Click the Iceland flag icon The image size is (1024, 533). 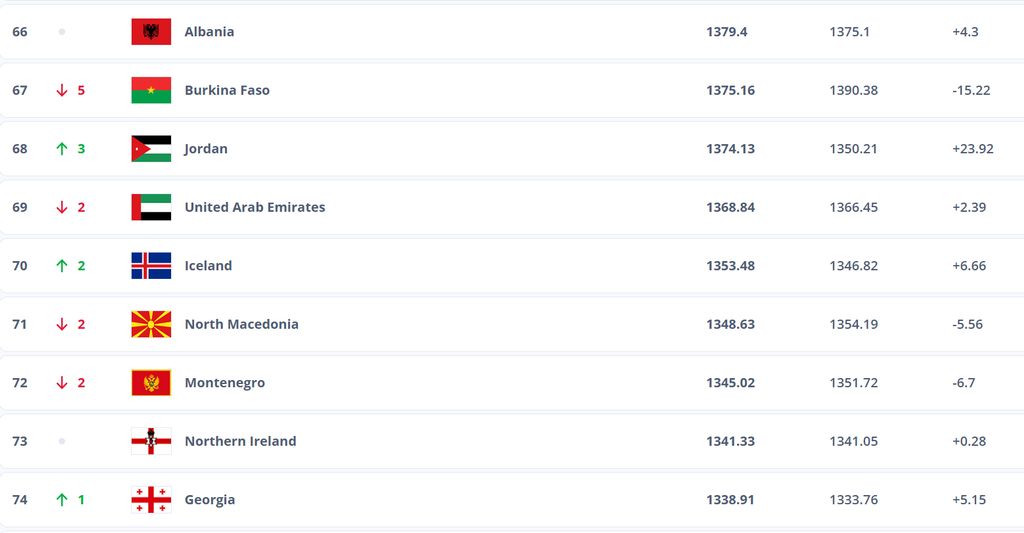click(x=151, y=266)
